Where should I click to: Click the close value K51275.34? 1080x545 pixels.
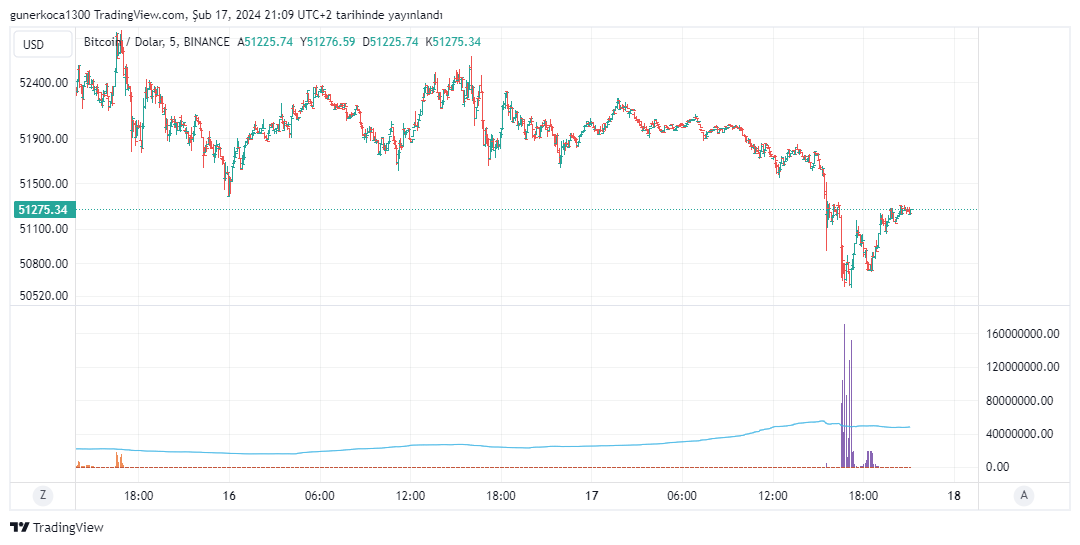pyautogui.click(x=453, y=41)
